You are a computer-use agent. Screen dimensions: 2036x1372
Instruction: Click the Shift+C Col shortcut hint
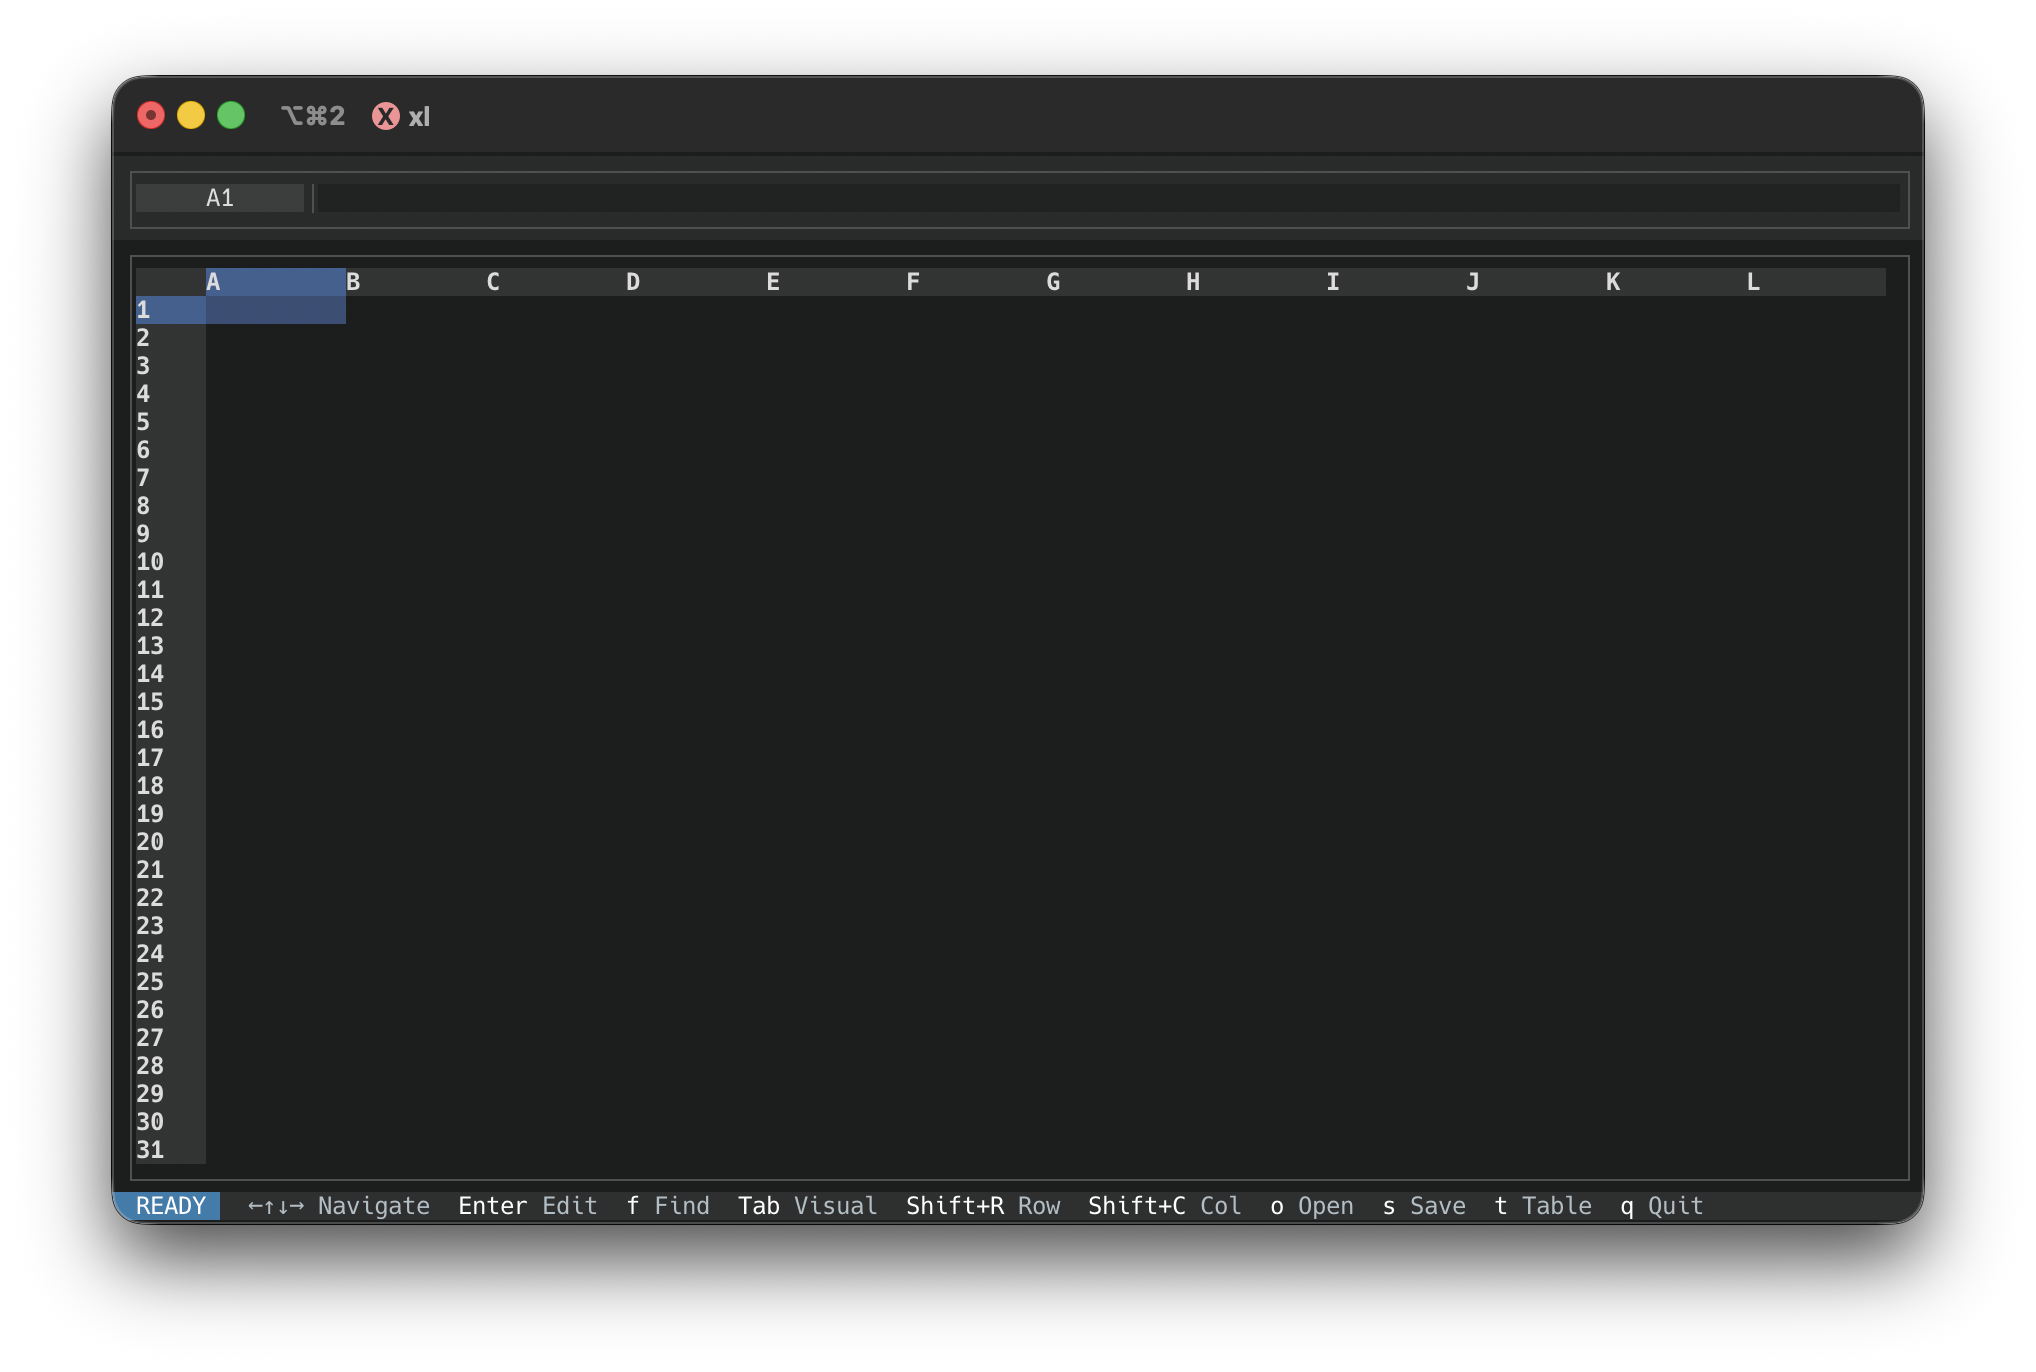point(1165,1206)
